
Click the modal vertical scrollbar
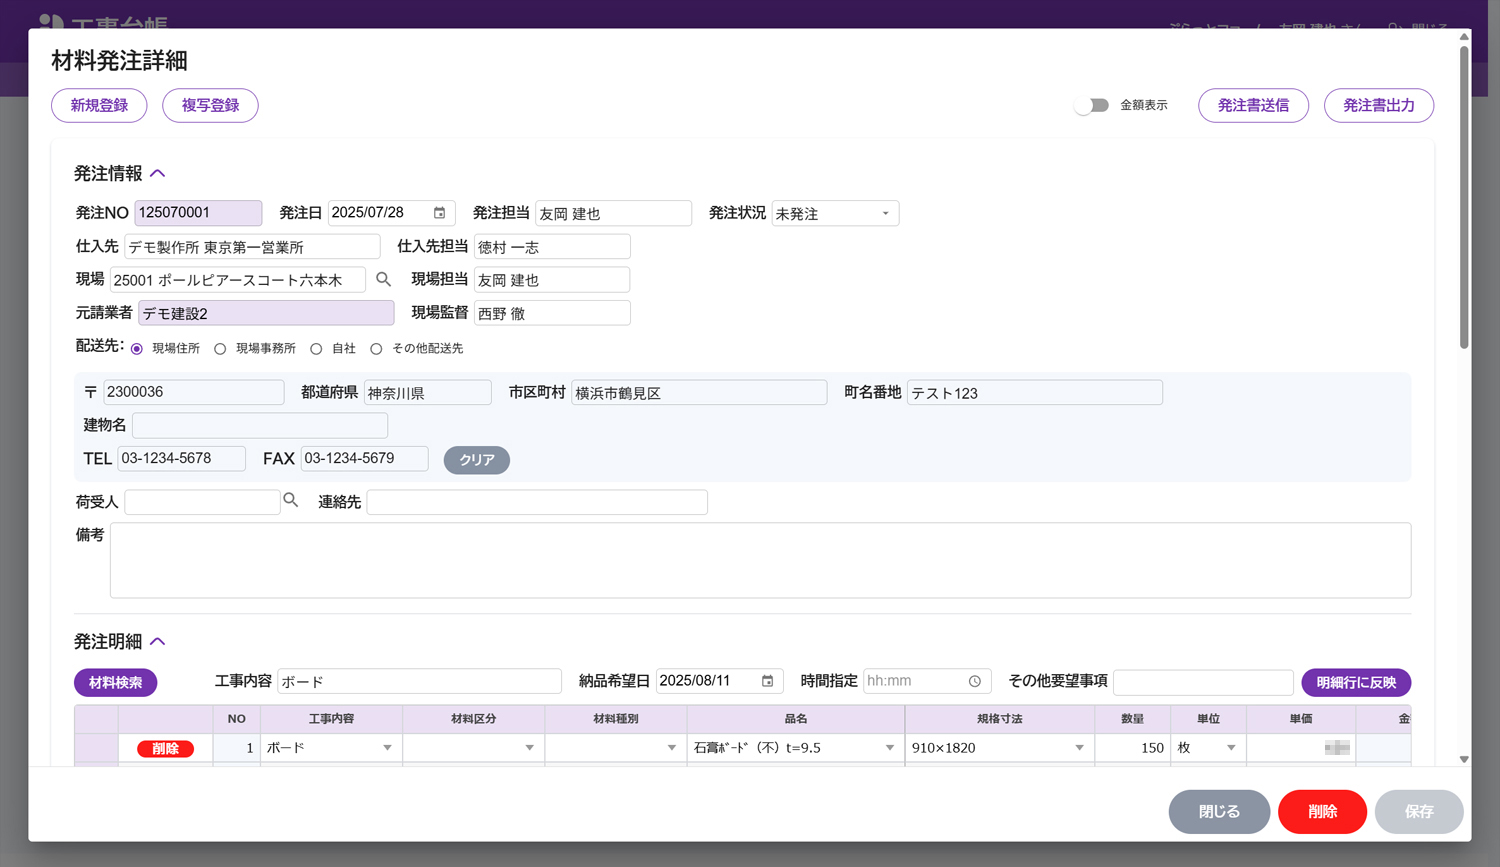tap(1464, 200)
